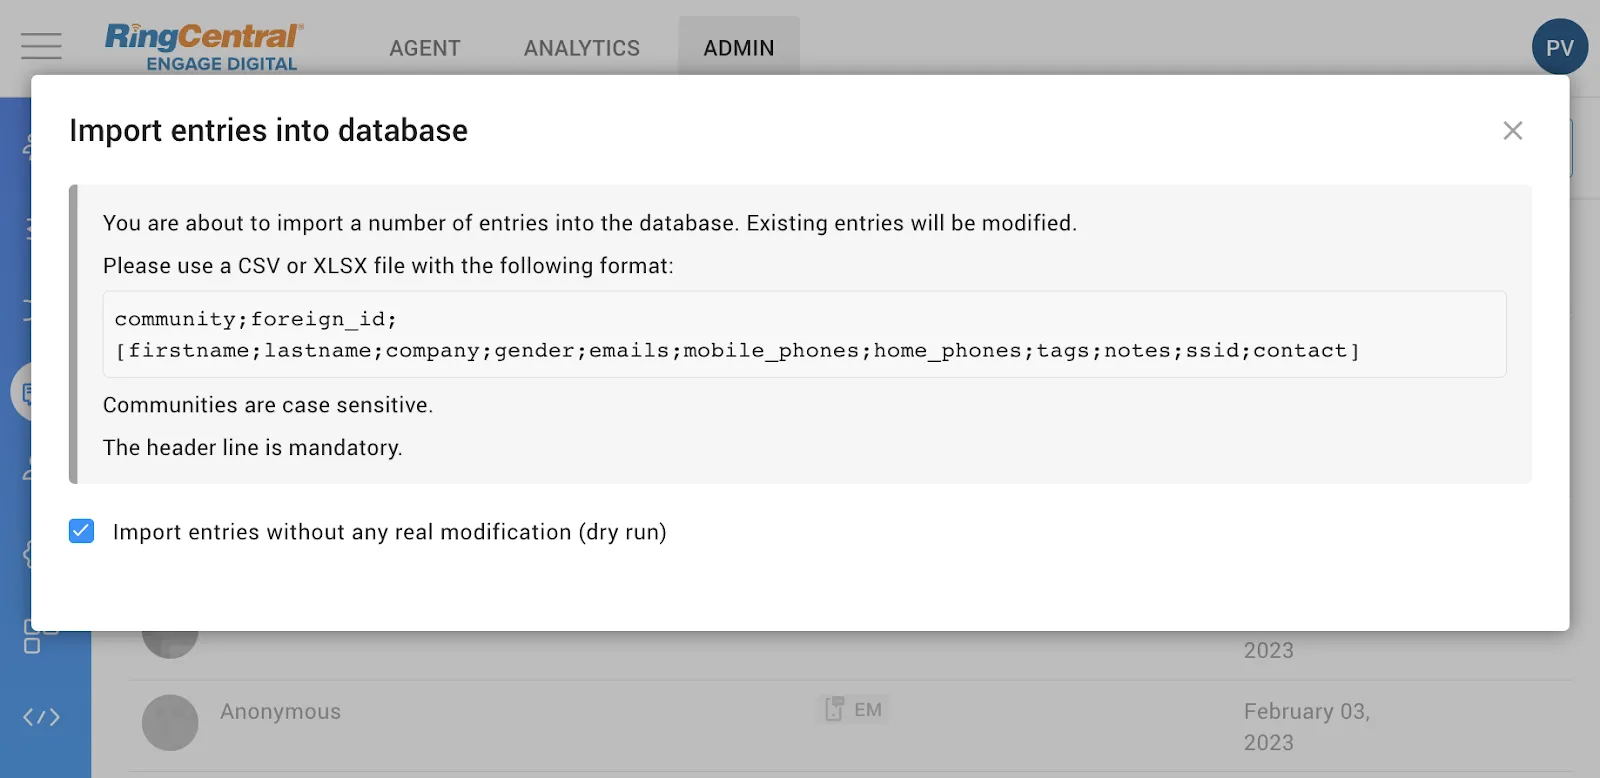Click the RingCentral Engage Digital logo
Screen dimensions: 1600x778
click(x=203, y=48)
